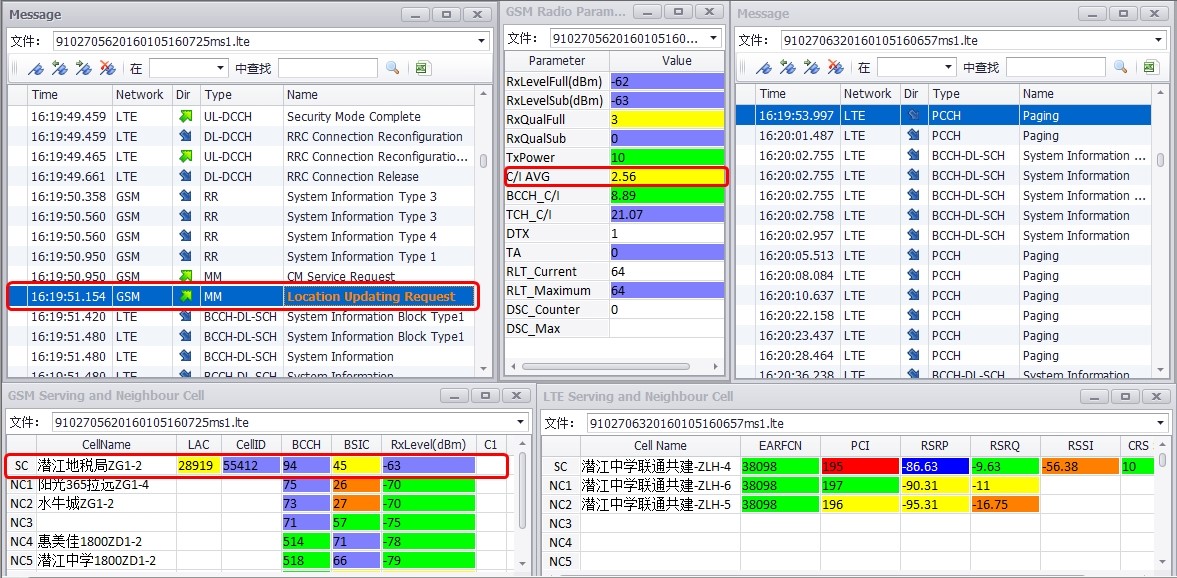
Task: Click the TCH_C/I value 21.07
Action: click(667, 215)
